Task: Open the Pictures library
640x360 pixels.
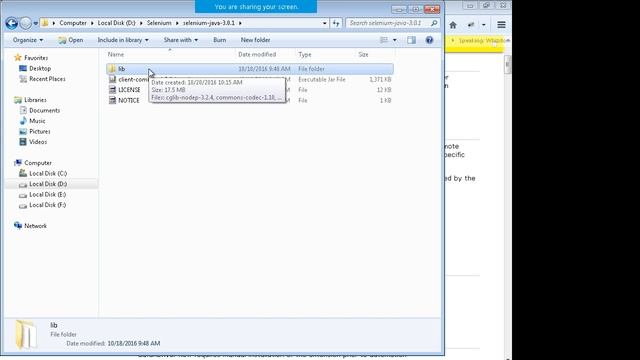Action: coord(40,131)
